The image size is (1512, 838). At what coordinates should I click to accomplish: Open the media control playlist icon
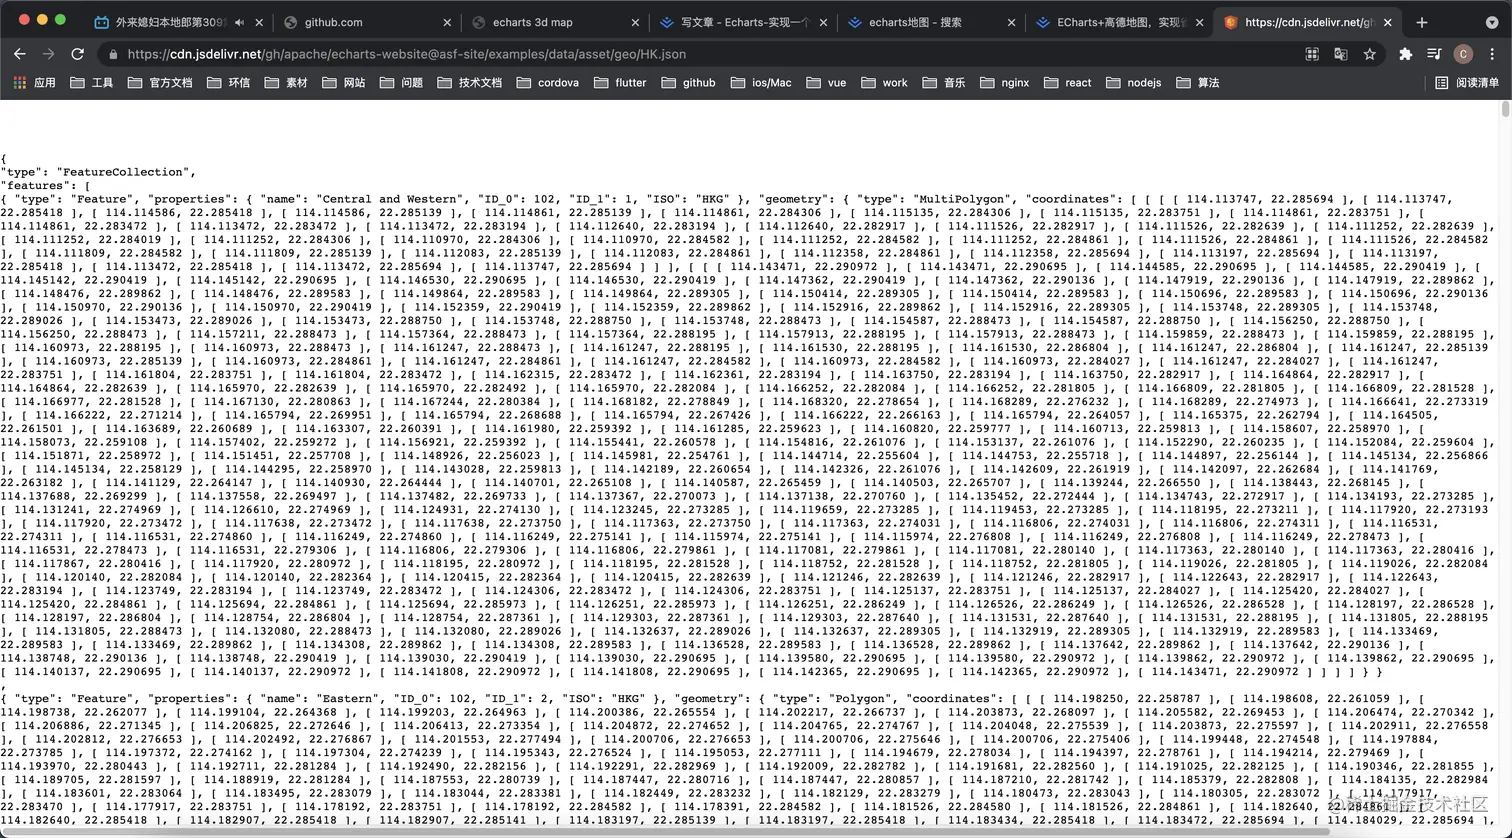click(1434, 54)
